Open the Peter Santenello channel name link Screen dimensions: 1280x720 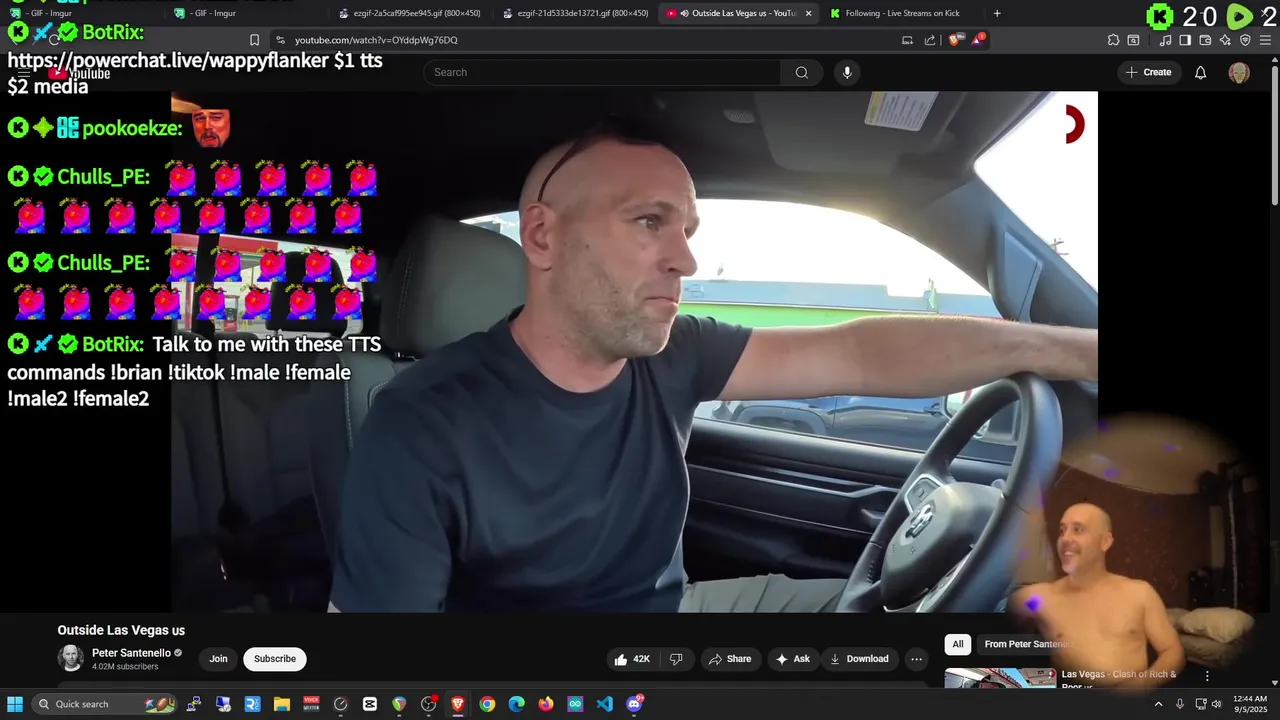click(x=131, y=653)
